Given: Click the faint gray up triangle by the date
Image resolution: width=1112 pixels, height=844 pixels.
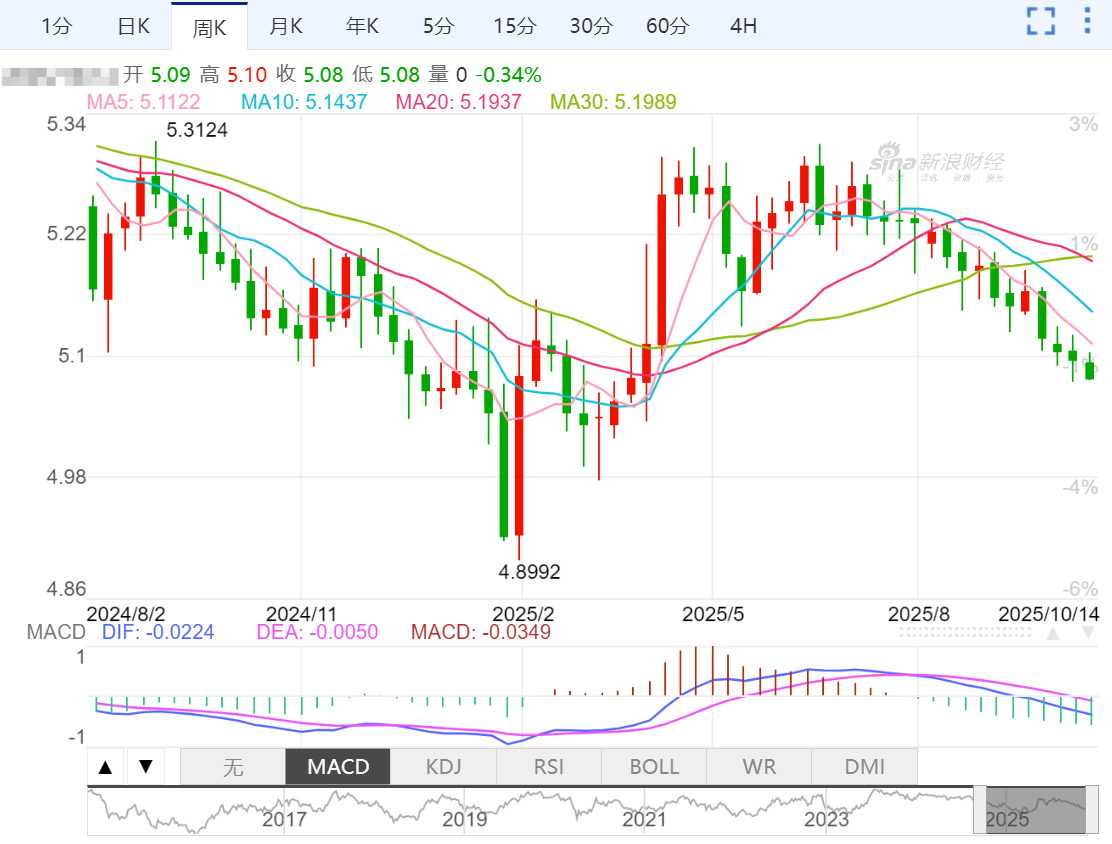Looking at the screenshot, I should [1053, 634].
